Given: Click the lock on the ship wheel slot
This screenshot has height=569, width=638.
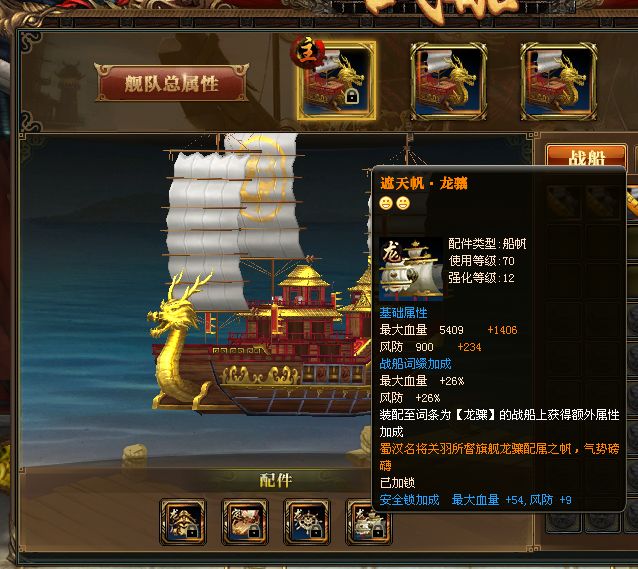Looking at the screenshot, I should [x=316, y=532].
